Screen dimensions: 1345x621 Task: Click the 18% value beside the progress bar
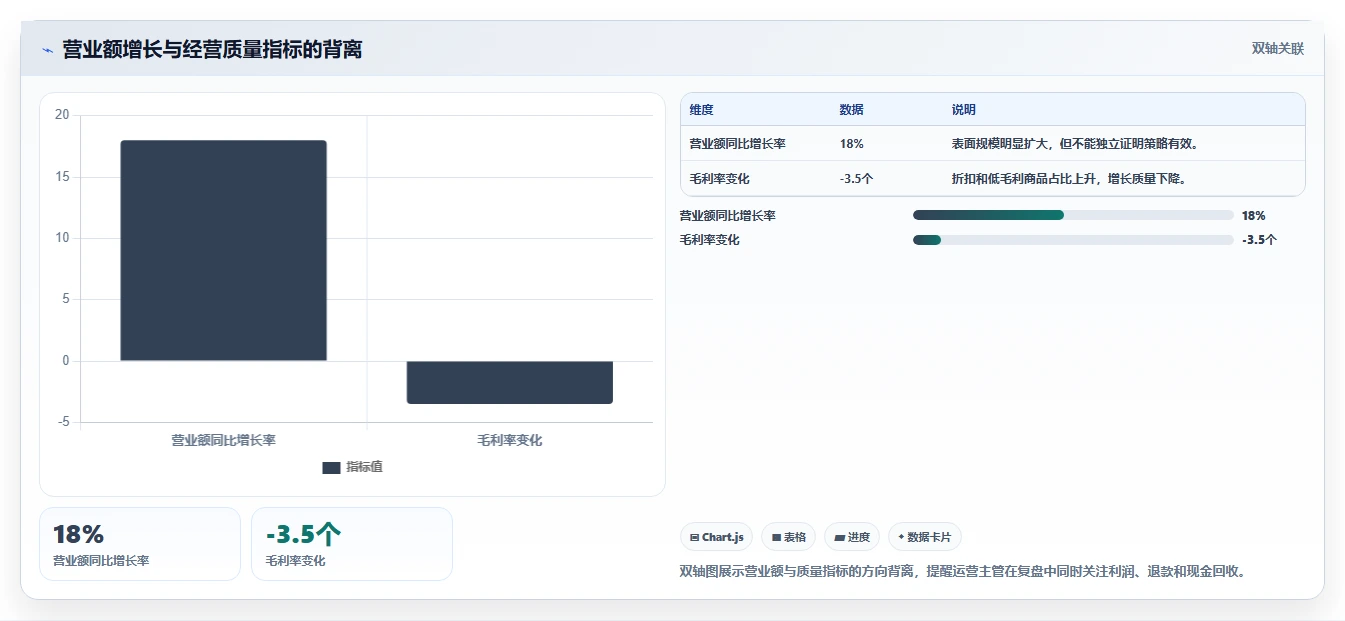[1254, 215]
